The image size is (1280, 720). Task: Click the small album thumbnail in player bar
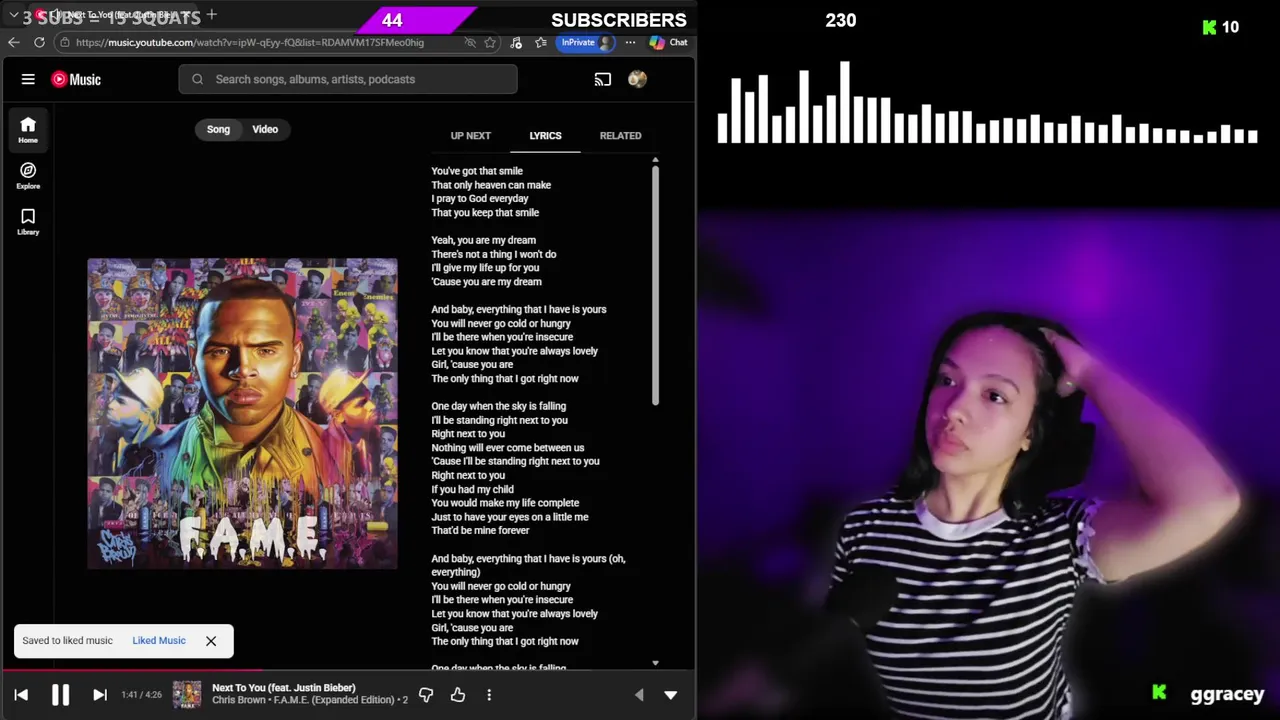coord(187,695)
